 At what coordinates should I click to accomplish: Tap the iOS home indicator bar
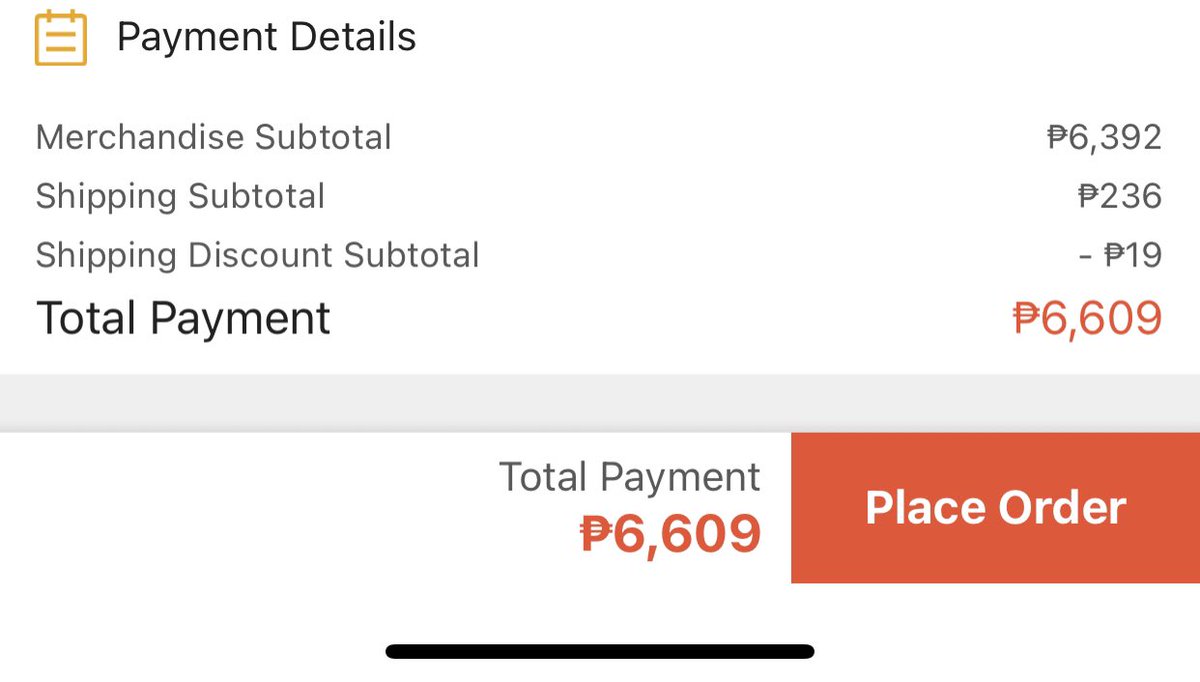click(x=600, y=652)
